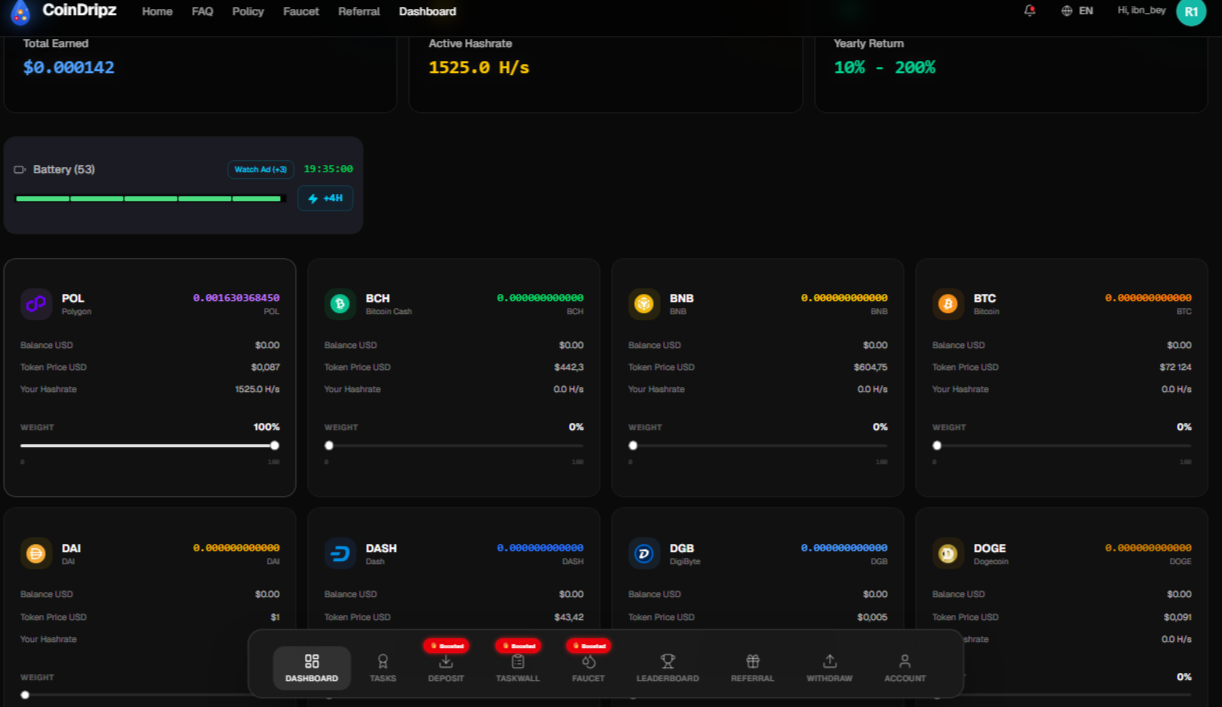Open Taskwall in the bottom dock

(x=518, y=668)
